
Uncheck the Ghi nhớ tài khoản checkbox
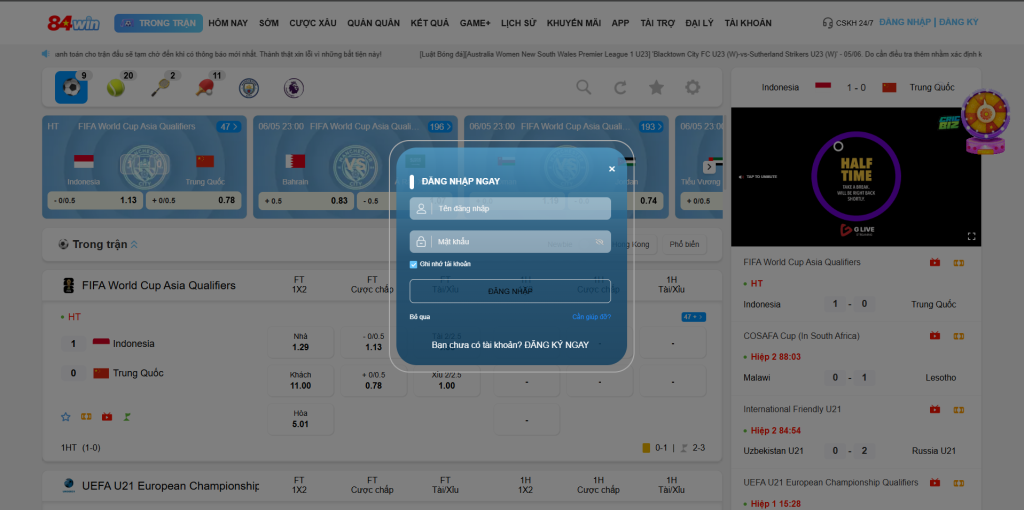[x=413, y=264]
